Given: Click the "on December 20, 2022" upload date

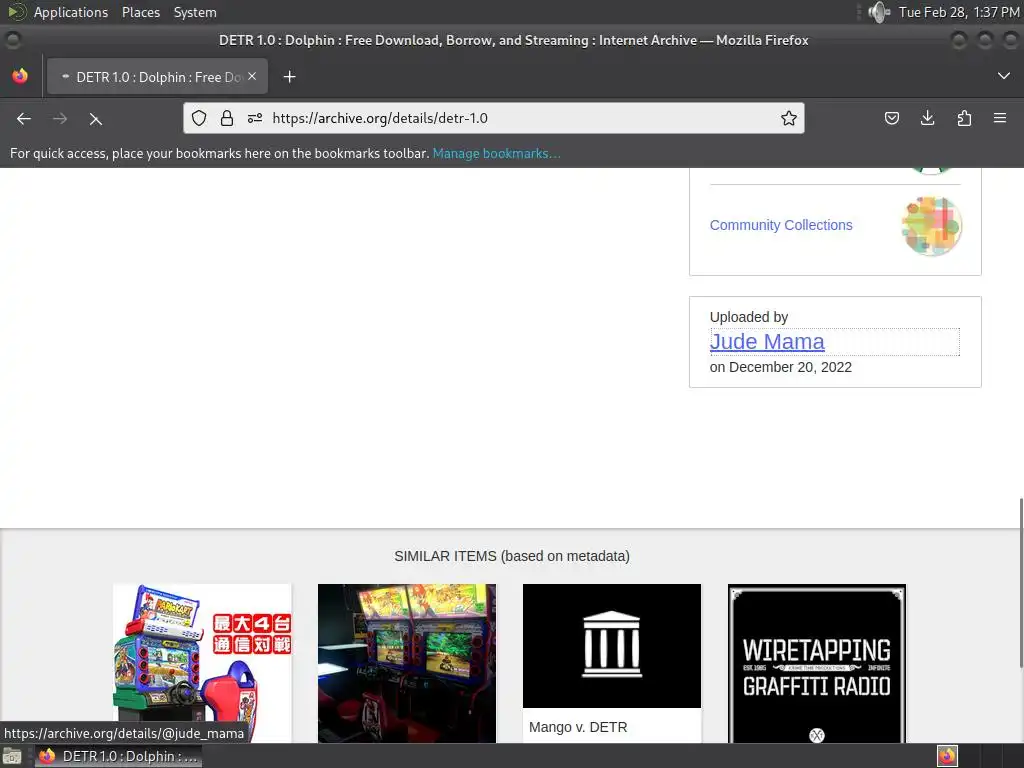Looking at the screenshot, I should (x=780, y=367).
